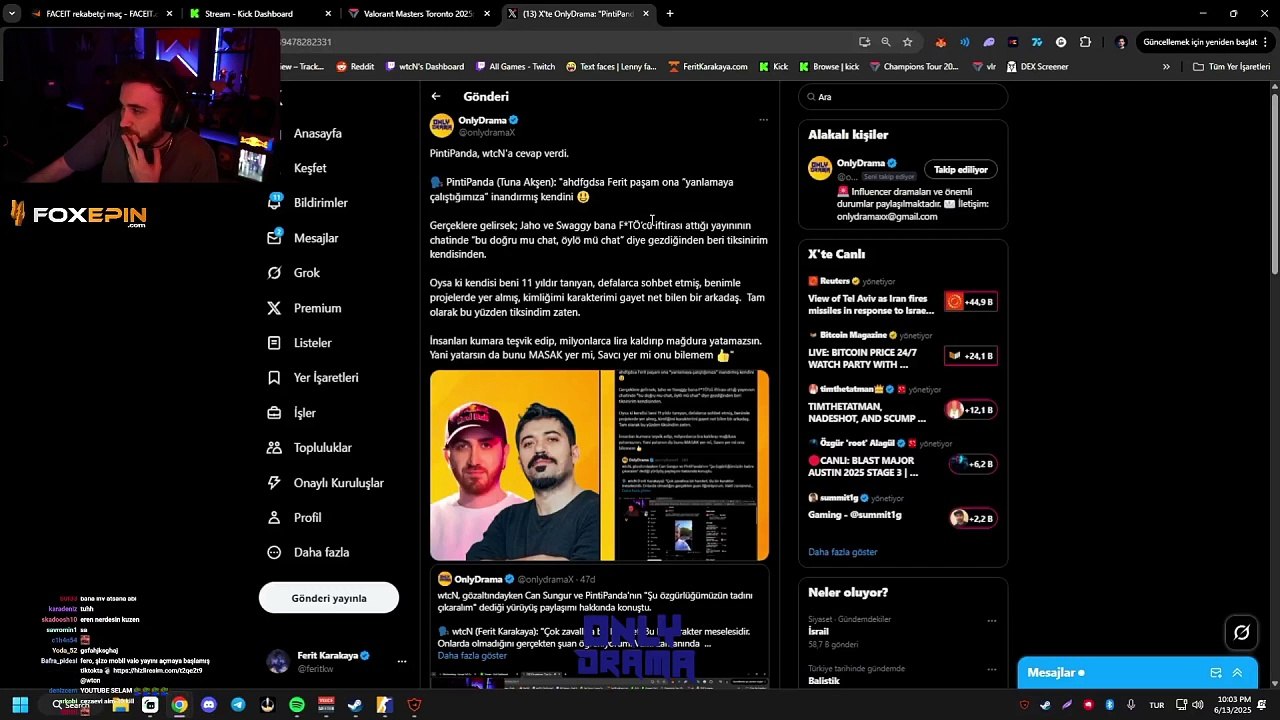
Task: Open the Chrome tab search dropdown
Action: tap(12, 14)
